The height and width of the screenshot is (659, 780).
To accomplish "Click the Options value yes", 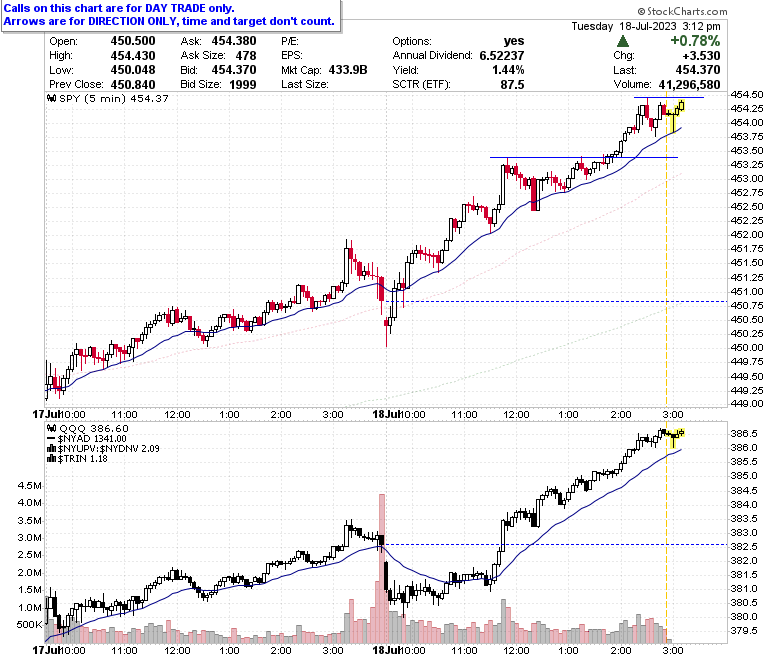I will tap(513, 41).
